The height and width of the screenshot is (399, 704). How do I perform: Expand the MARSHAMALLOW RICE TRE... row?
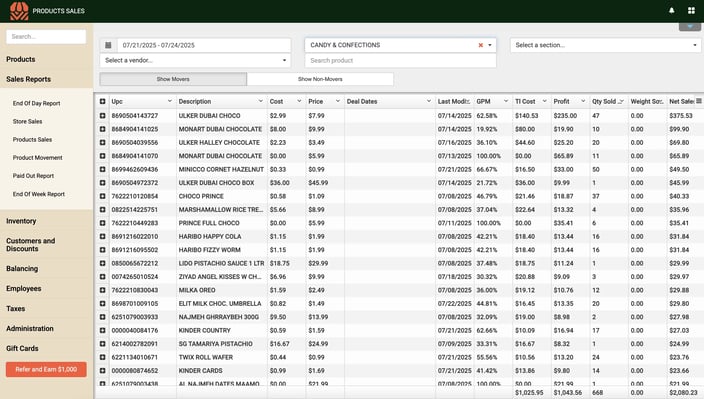pyautogui.click(x=102, y=210)
